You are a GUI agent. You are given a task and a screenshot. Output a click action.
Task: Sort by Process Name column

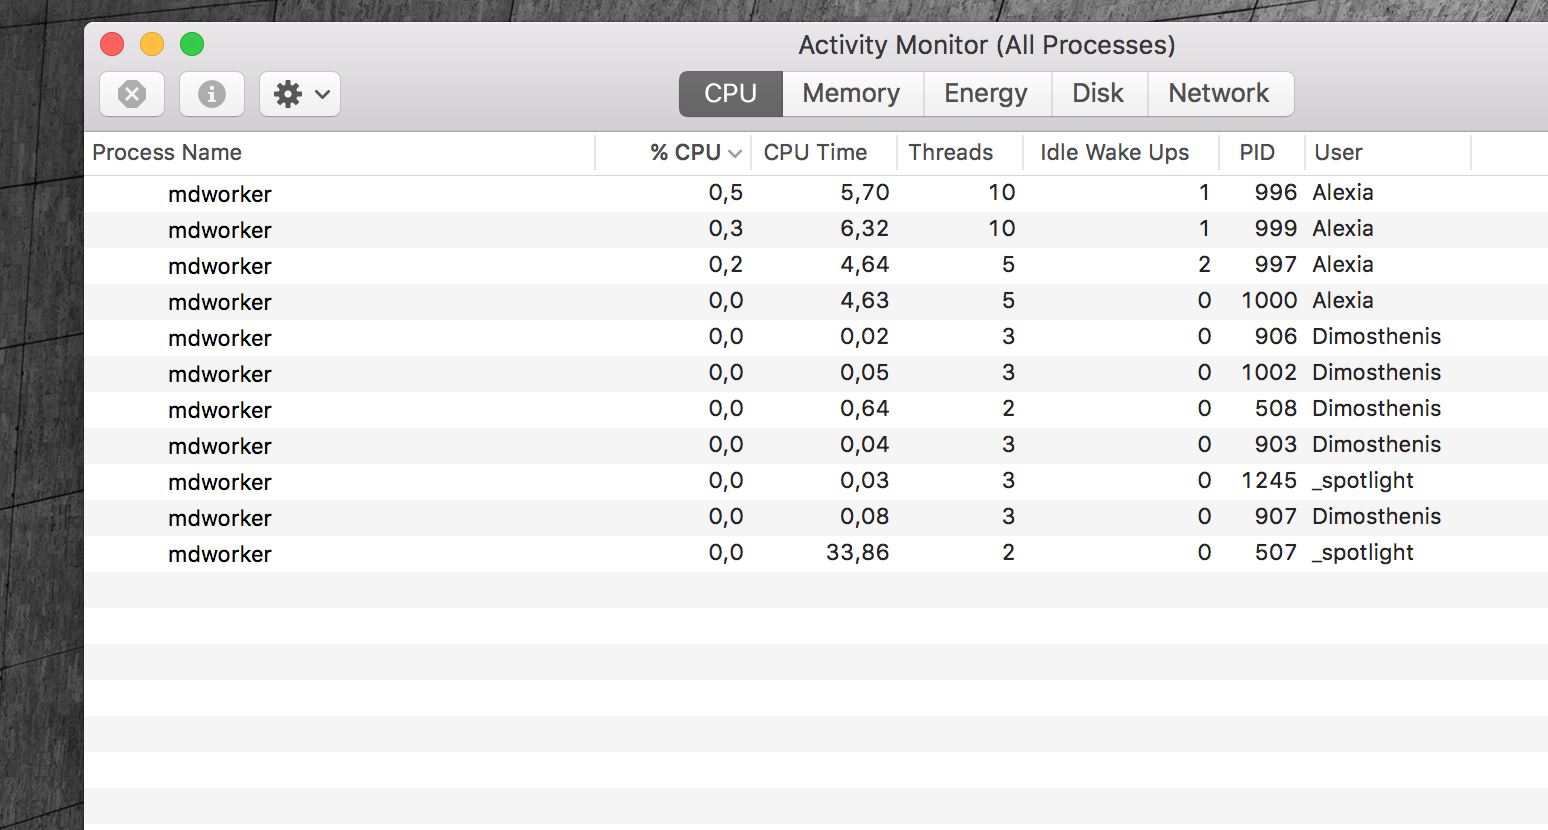340,153
